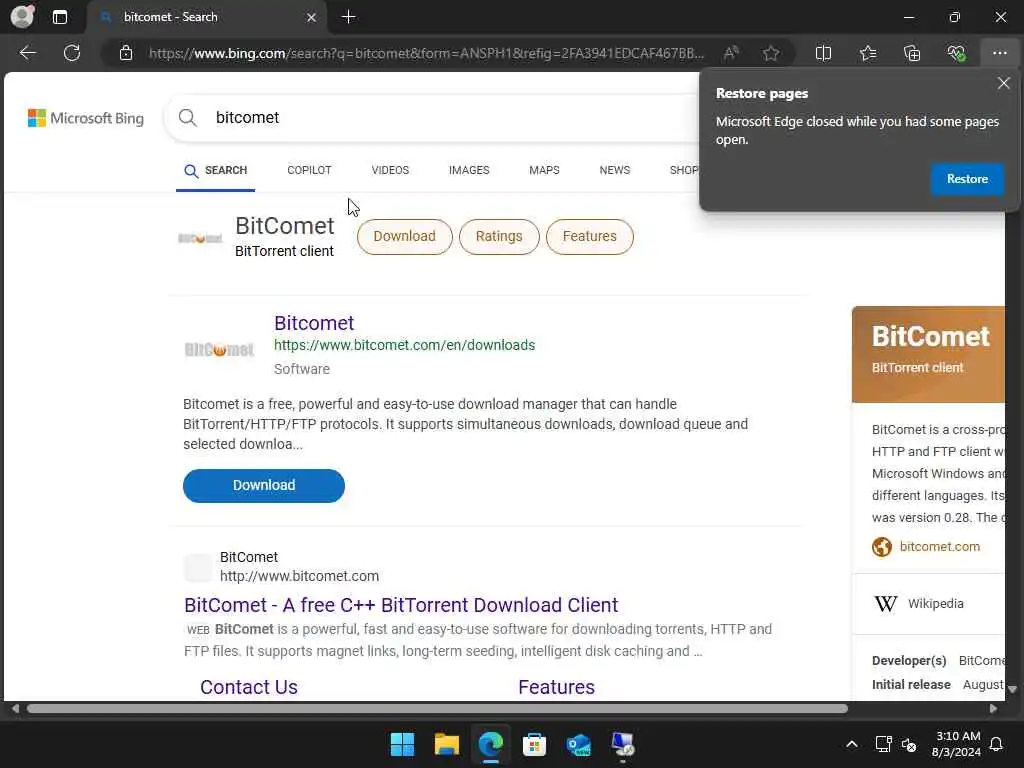This screenshot has width=1024, height=768.
Task: Go back with the back arrow
Action: (x=27, y=53)
